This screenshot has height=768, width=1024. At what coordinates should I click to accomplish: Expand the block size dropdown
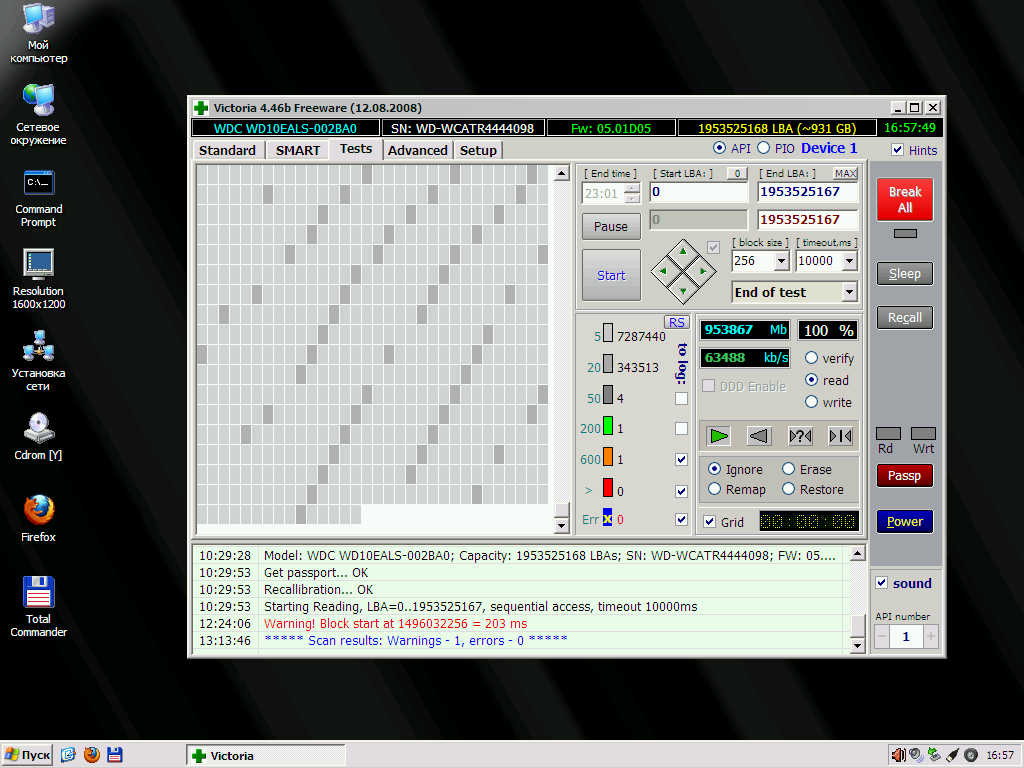(781, 261)
